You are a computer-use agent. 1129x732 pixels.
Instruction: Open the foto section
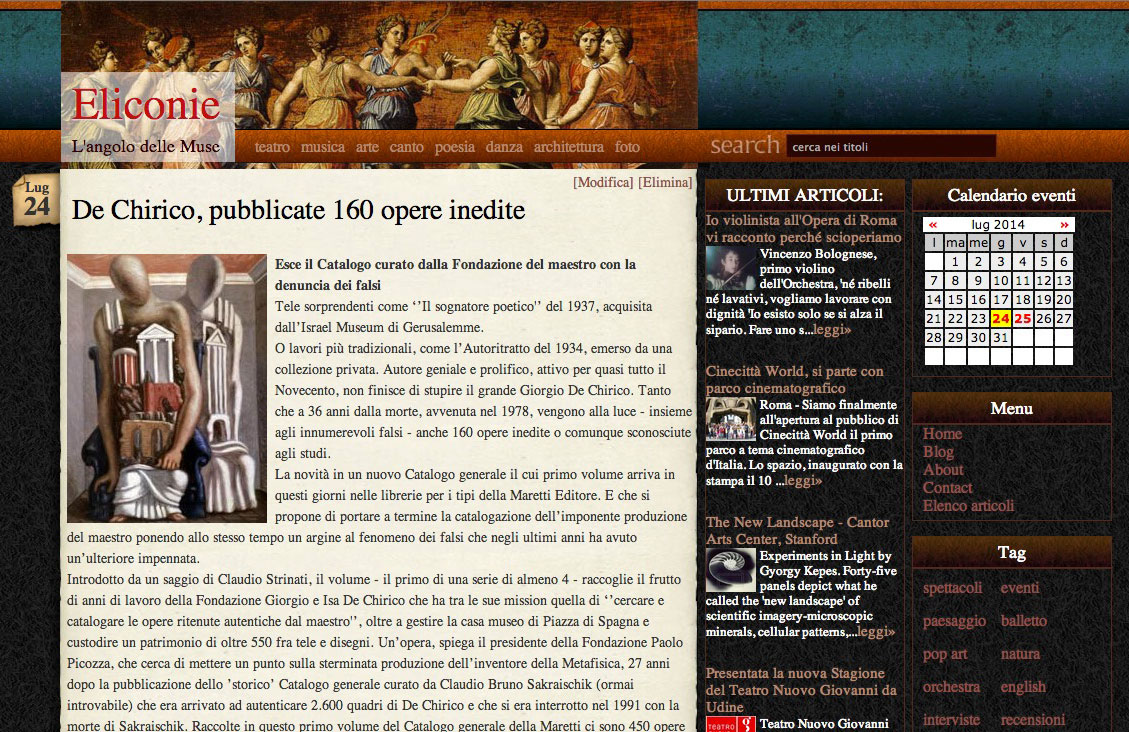pyautogui.click(x=627, y=147)
